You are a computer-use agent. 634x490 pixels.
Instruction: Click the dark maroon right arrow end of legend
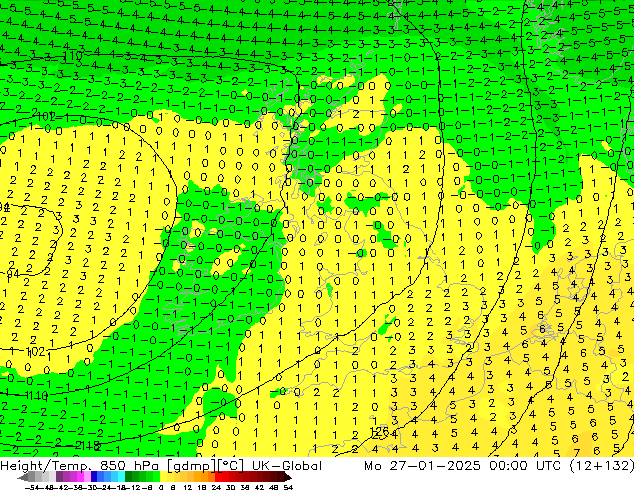click(x=287, y=477)
